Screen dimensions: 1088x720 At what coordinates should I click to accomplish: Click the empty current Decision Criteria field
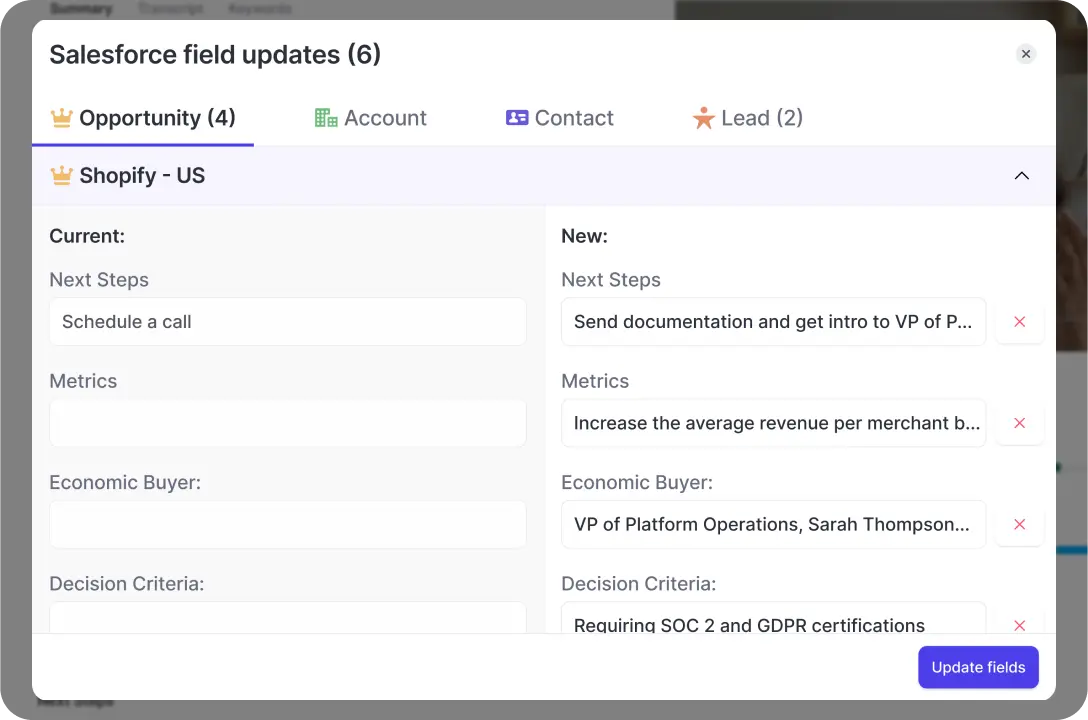pos(287,617)
